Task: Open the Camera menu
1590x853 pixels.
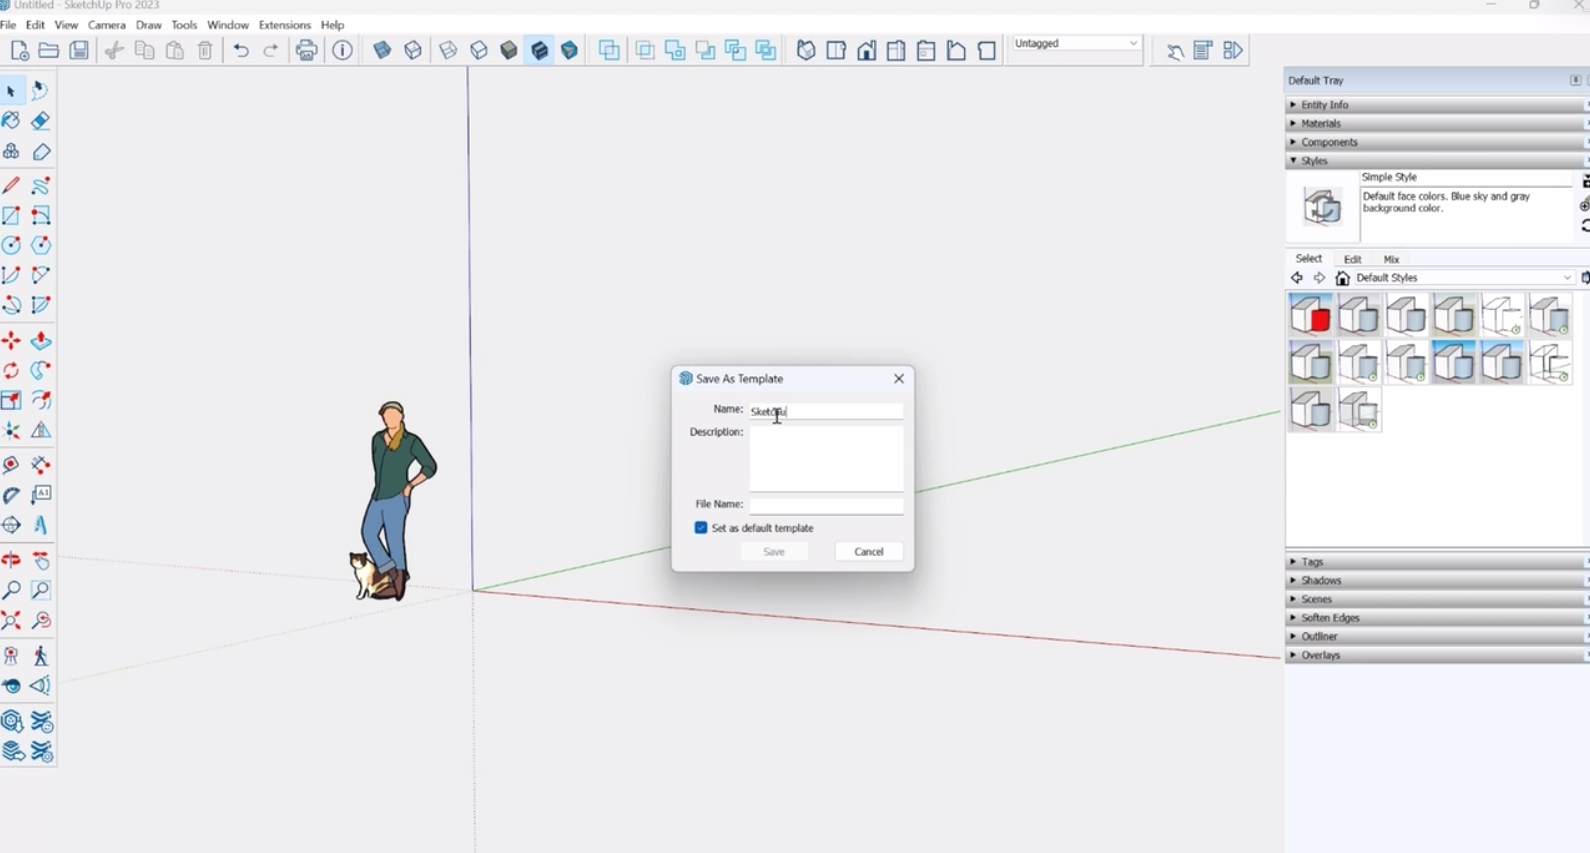Action: point(107,25)
